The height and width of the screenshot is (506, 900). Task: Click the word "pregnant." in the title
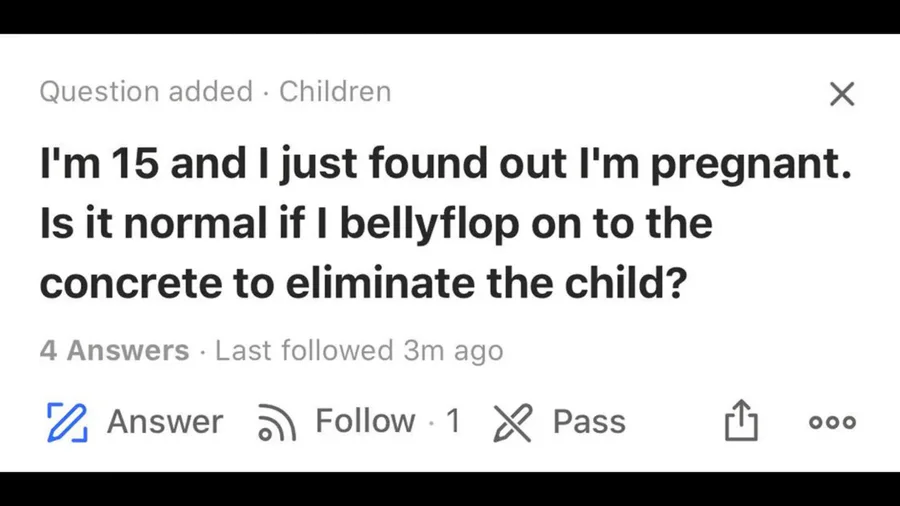click(753, 163)
